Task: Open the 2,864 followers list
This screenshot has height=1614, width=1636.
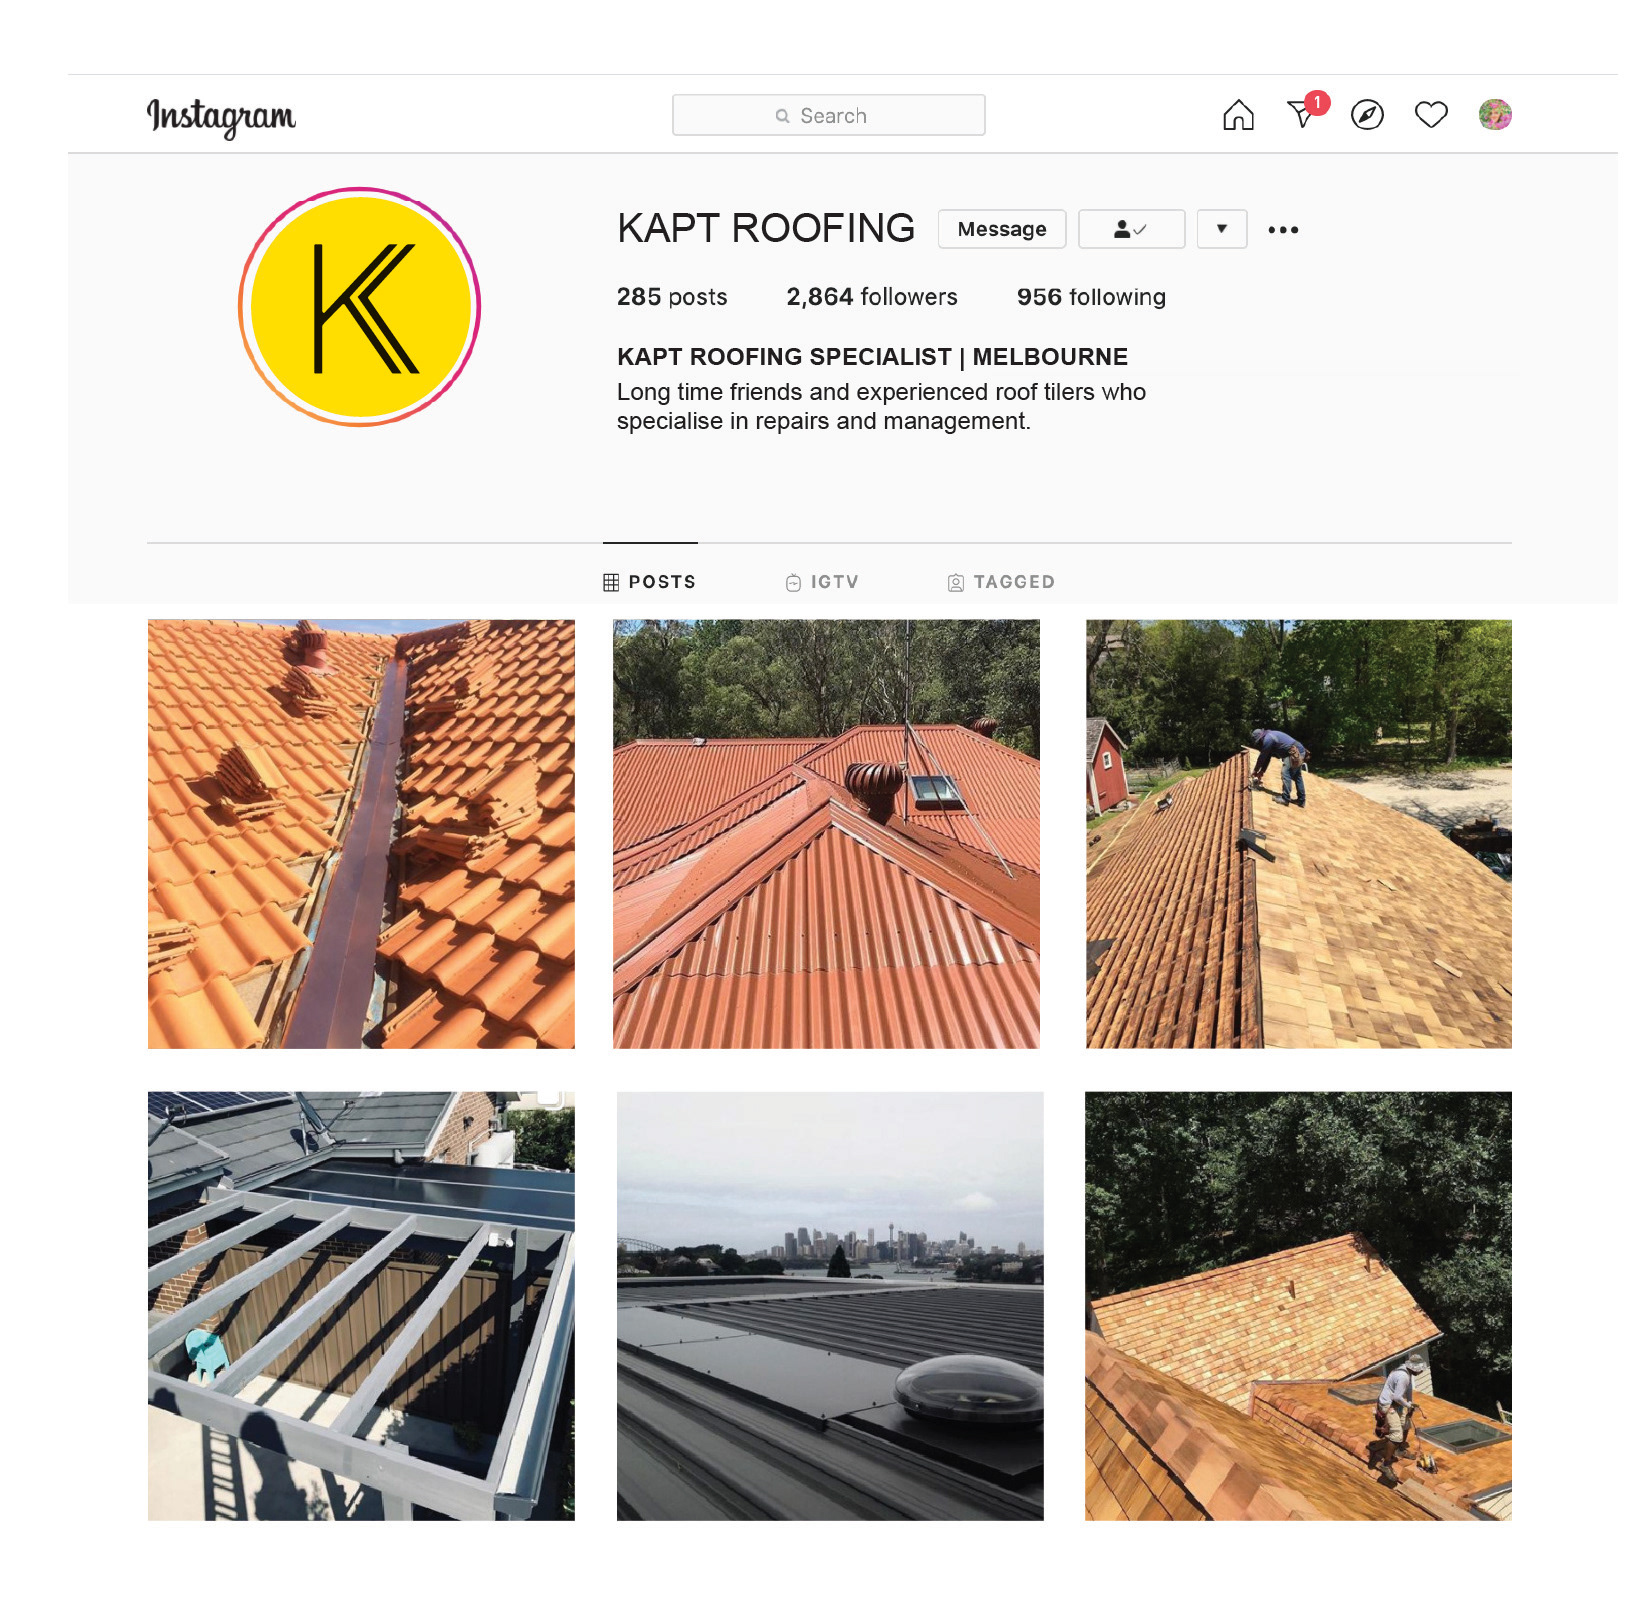Action: click(872, 297)
